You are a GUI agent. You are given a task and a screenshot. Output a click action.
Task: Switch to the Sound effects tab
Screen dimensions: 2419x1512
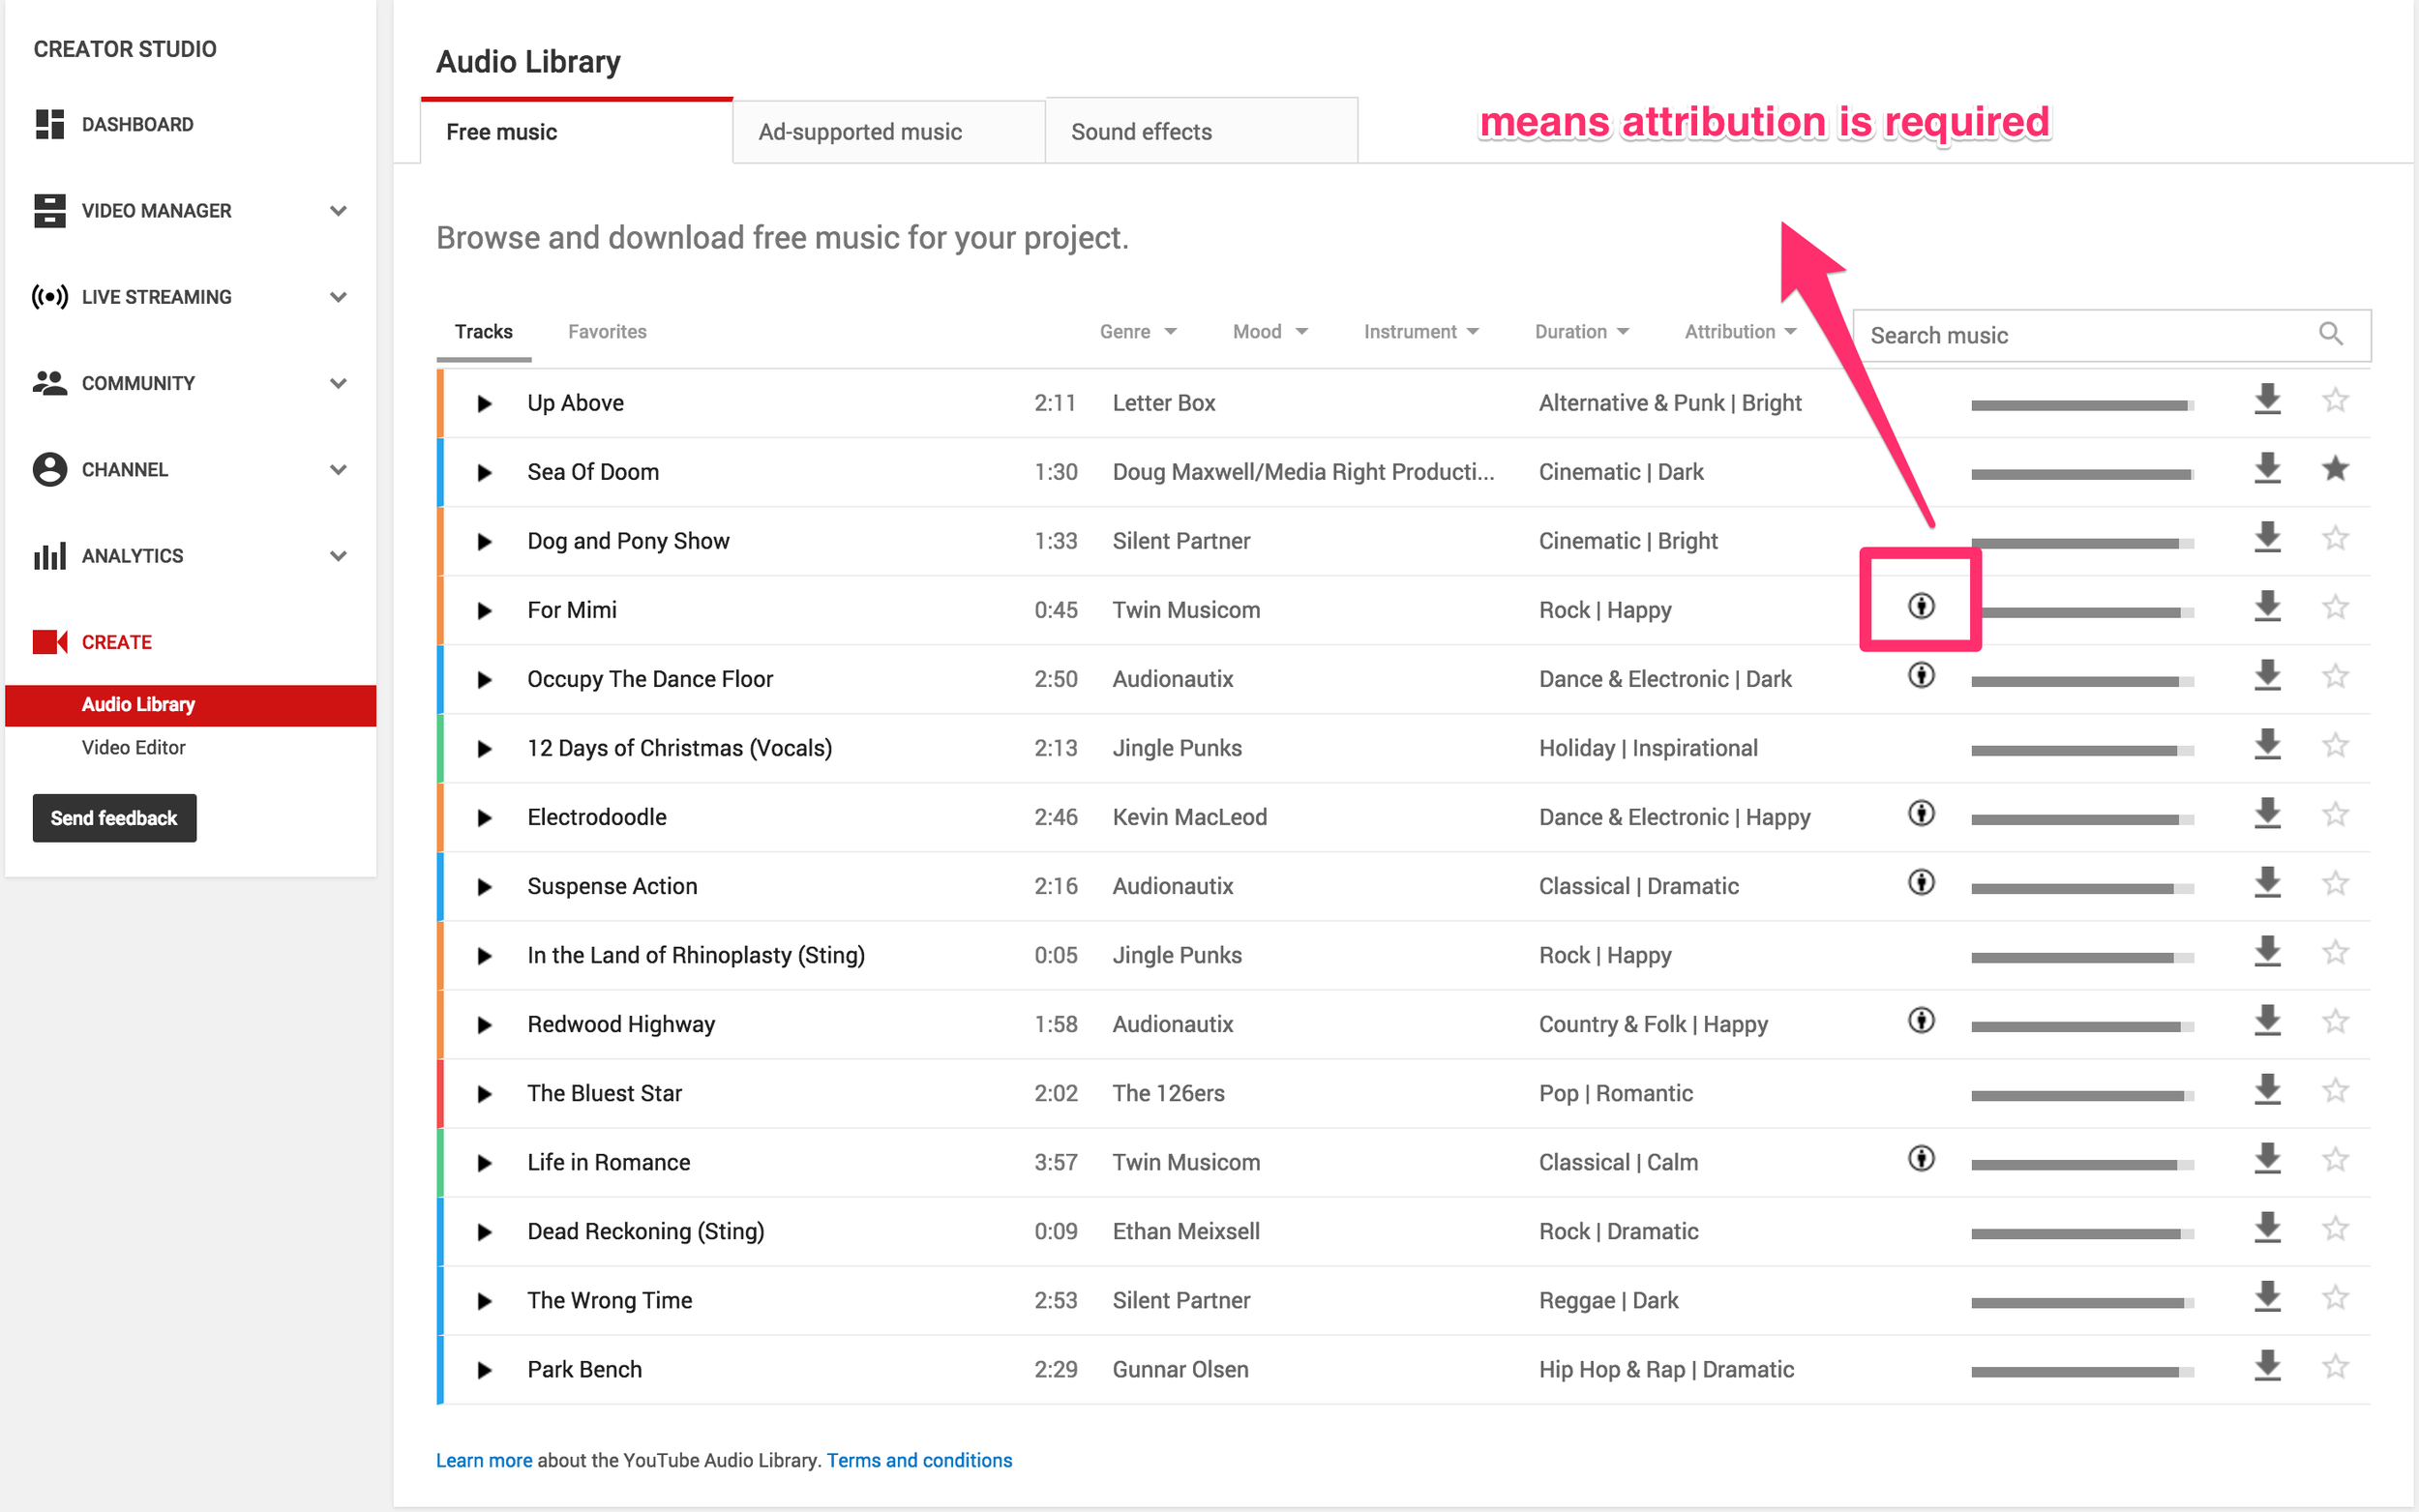point(1201,132)
